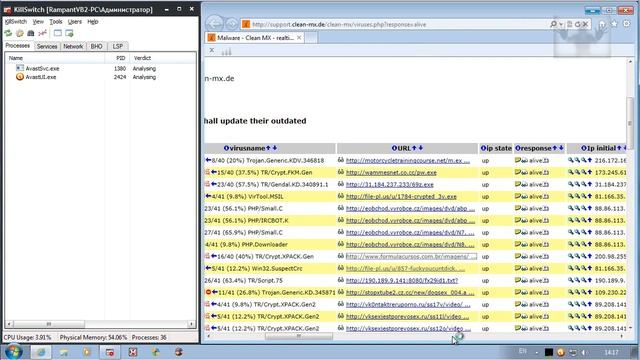This screenshot has height=360, width=640.
Task: Click the browser horizontal scrollbar thumb
Action: point(299,337)
